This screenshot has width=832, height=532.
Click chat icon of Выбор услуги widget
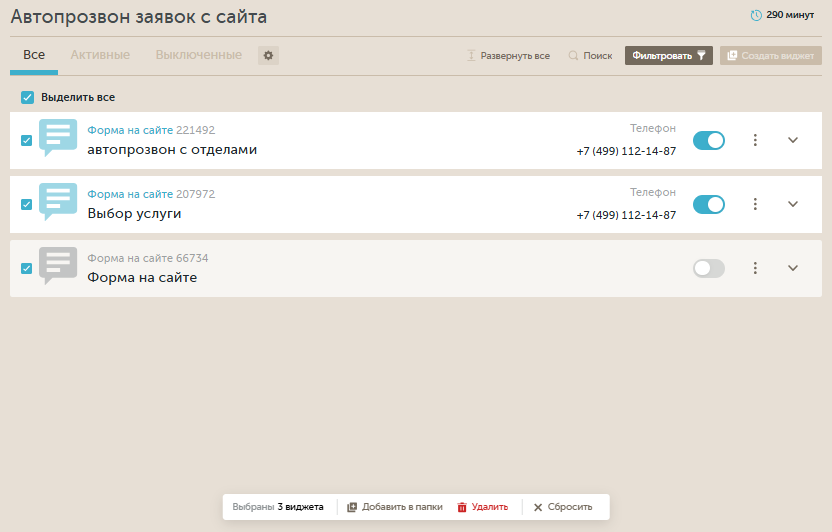[58, 202]
